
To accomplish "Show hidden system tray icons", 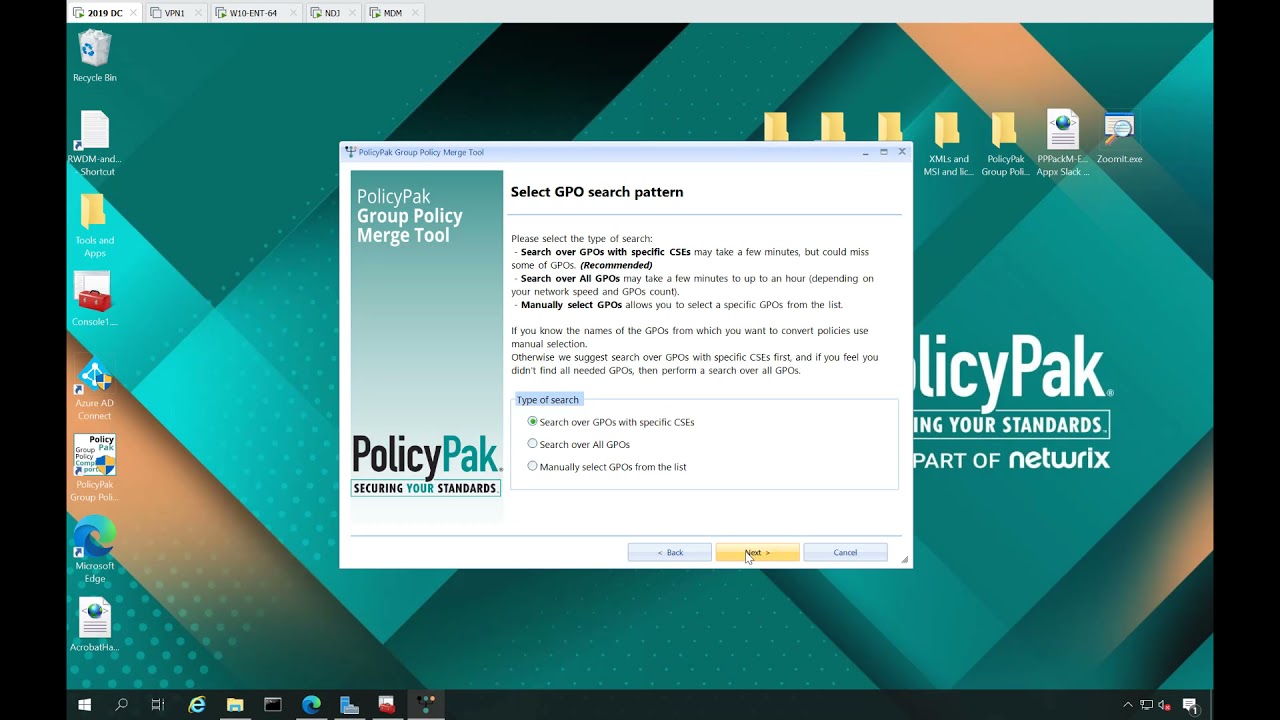I will [x=1128, y=705].
